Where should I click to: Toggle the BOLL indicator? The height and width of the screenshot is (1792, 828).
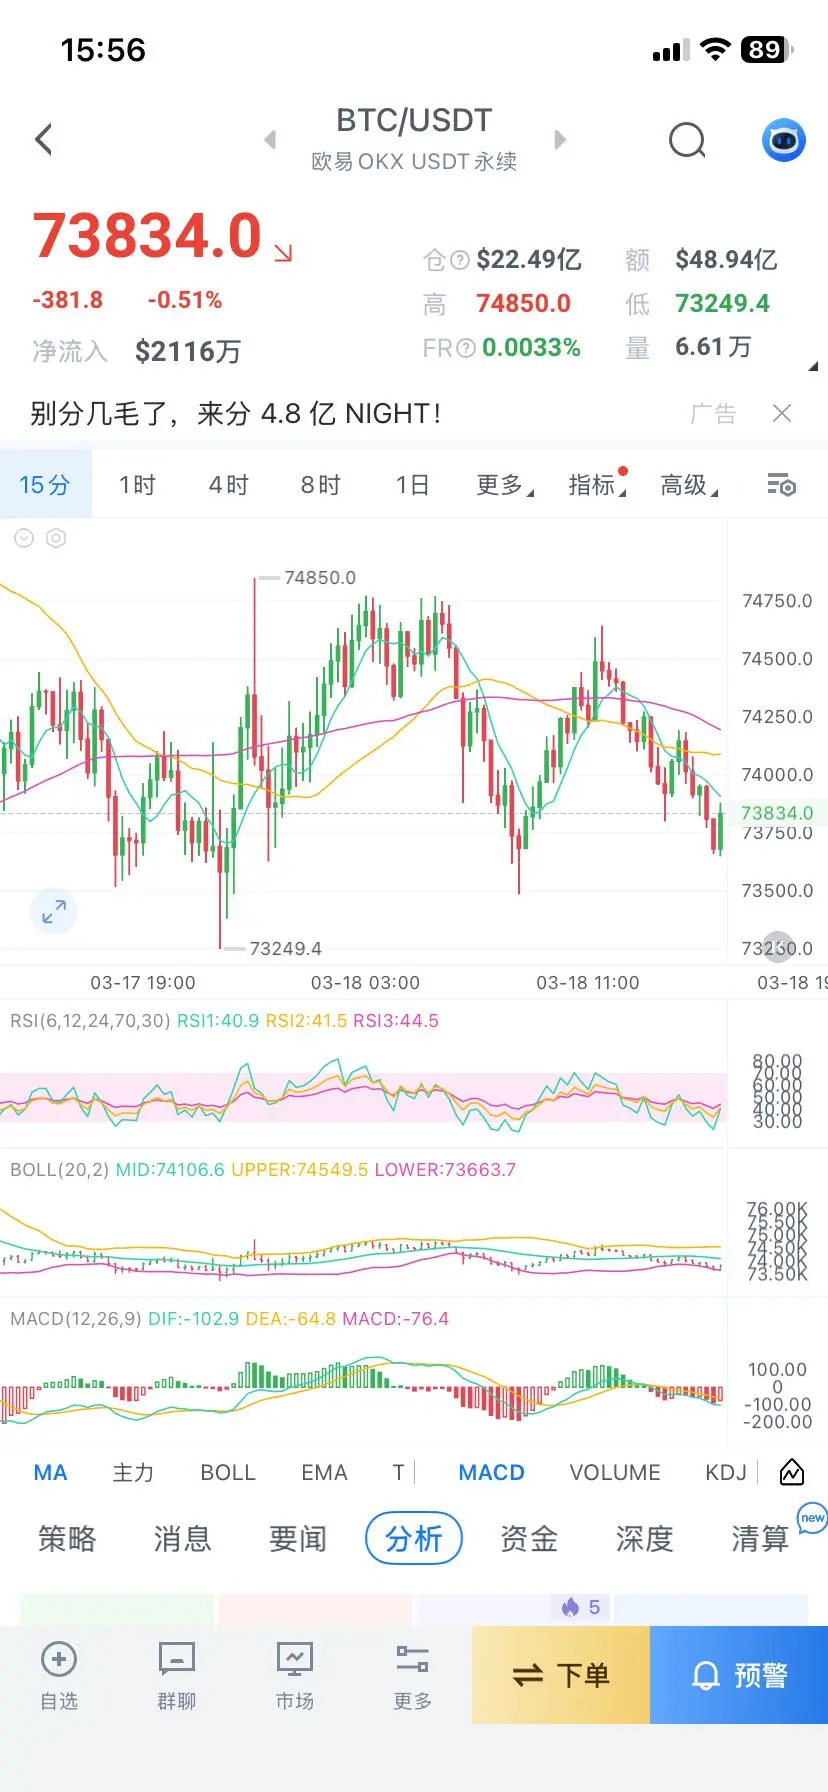point(228,1472)
